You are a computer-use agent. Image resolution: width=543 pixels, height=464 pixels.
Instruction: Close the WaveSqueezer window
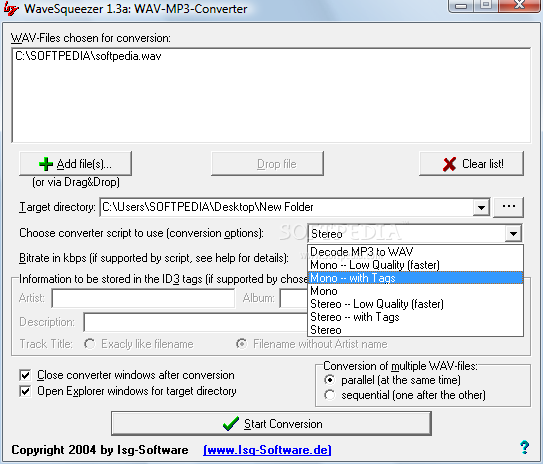click(519, 6)
